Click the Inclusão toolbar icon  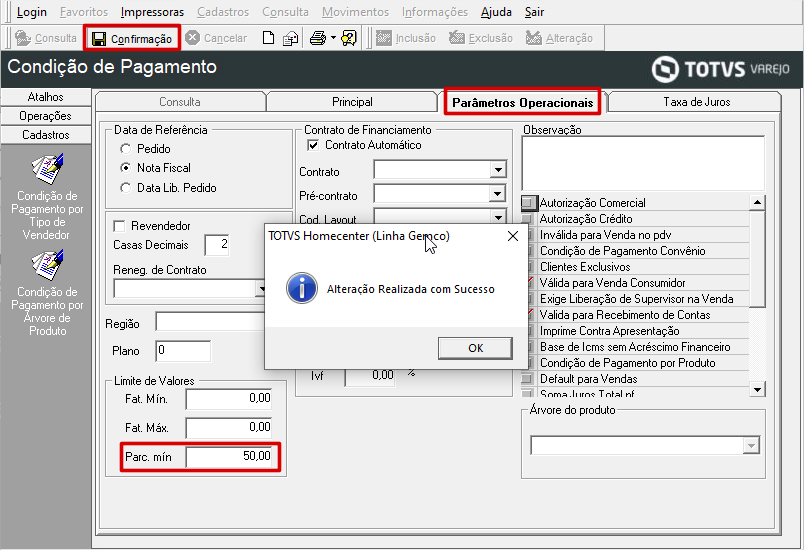click(x=384, y=38)
